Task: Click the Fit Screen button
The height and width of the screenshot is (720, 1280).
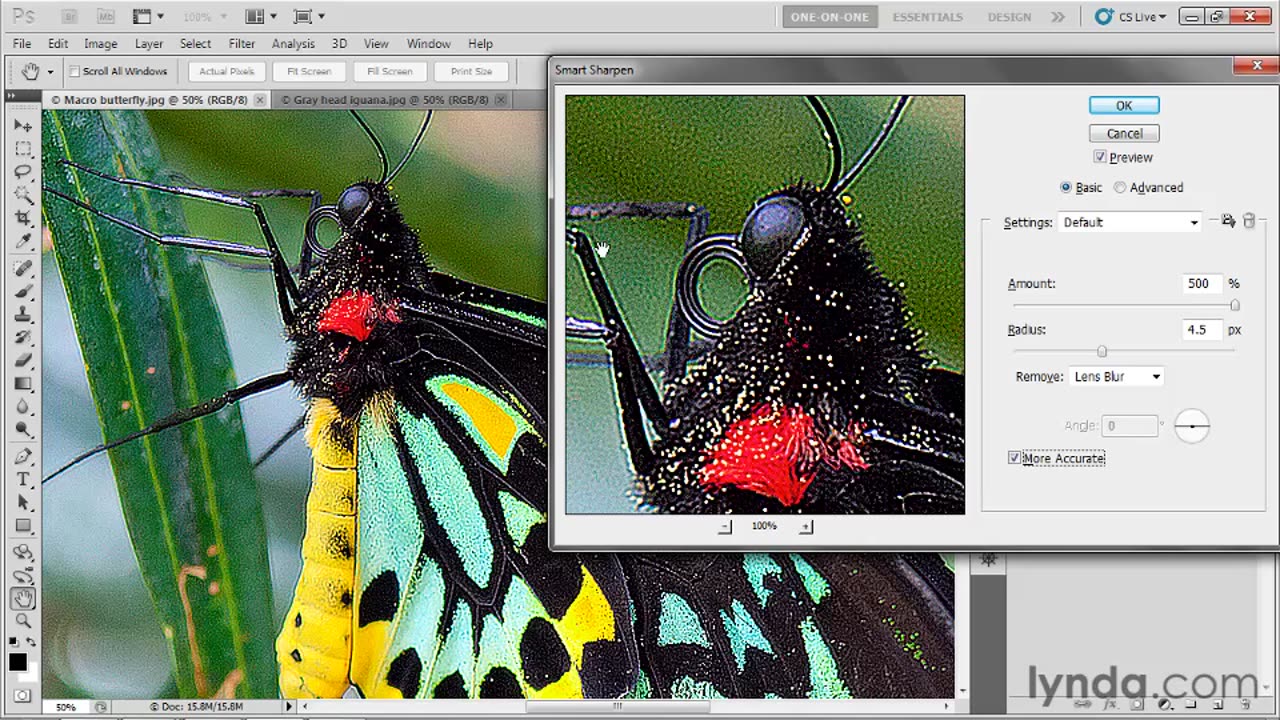Action: point(309,71)
